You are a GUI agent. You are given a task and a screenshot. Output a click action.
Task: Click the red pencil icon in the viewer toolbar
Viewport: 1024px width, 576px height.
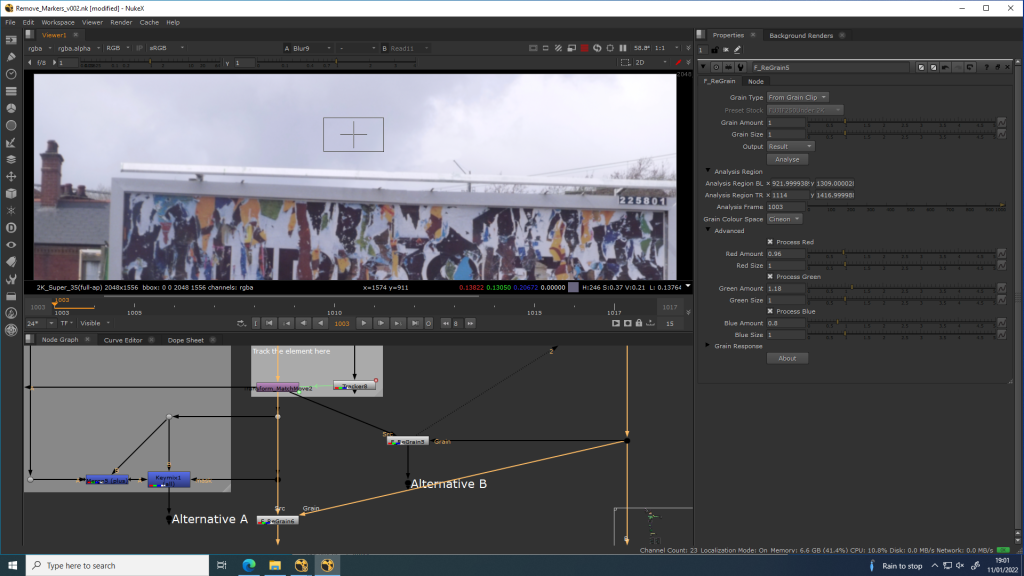[678, 63]
